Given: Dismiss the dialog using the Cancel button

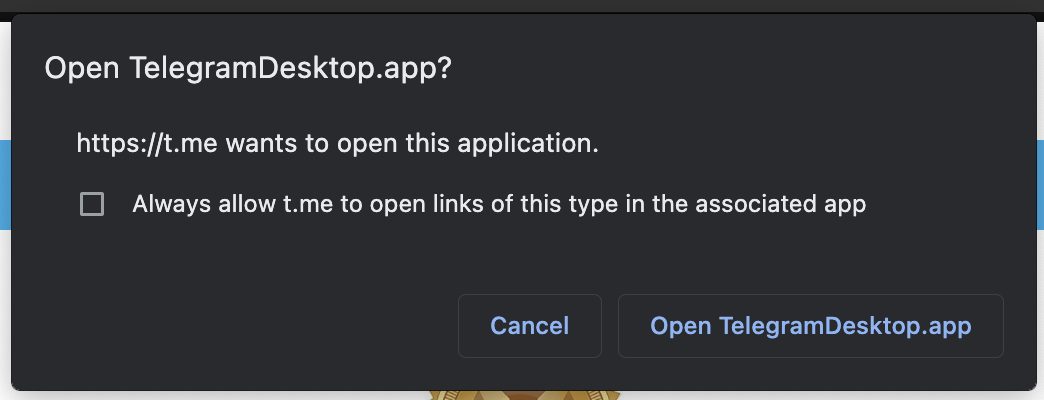Looking at the screenshot, I should click(530, 326).
